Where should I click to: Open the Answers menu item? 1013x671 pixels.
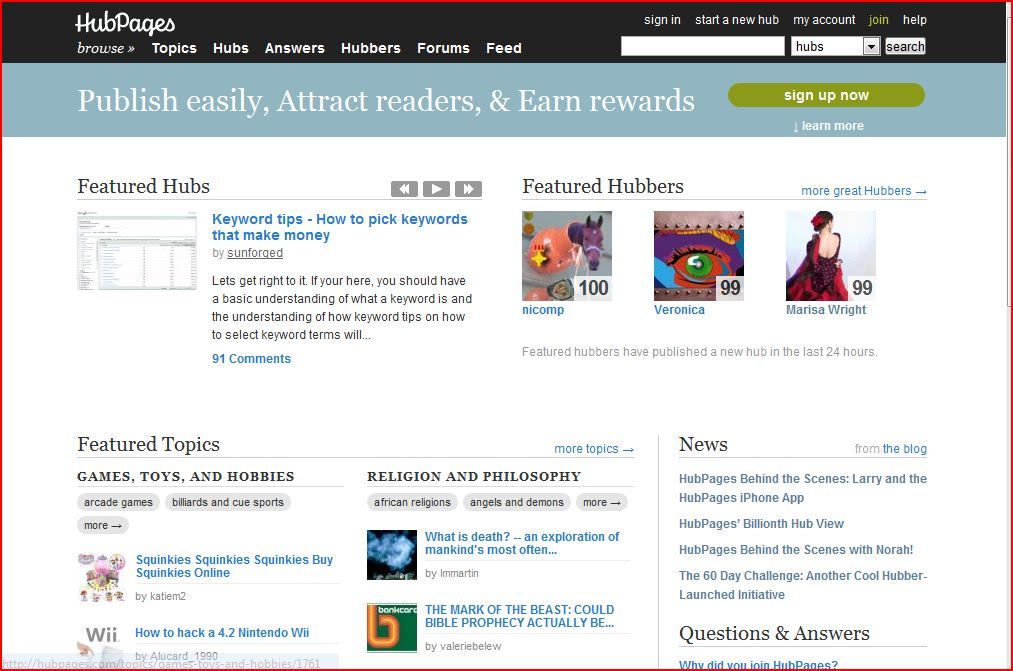tap(295, 48)
